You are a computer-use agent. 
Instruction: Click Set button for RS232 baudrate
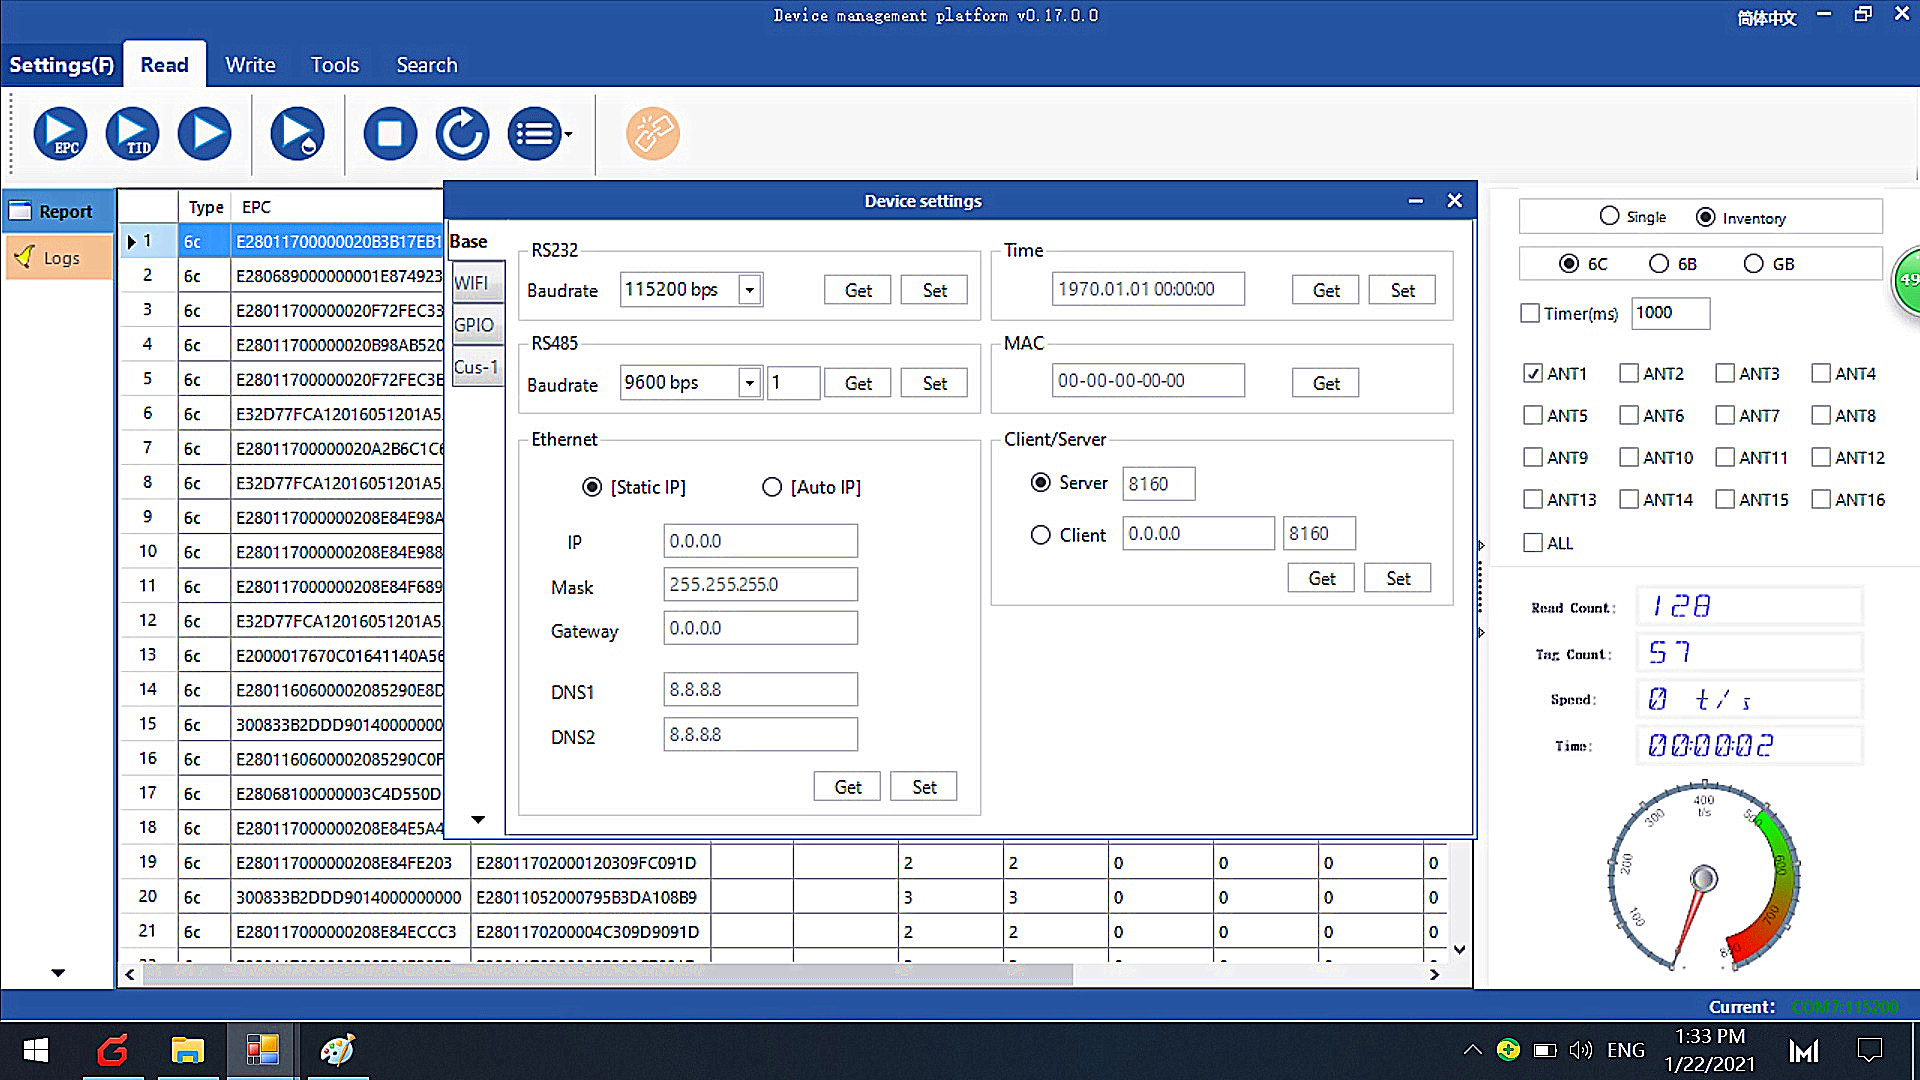pos(935,289)
